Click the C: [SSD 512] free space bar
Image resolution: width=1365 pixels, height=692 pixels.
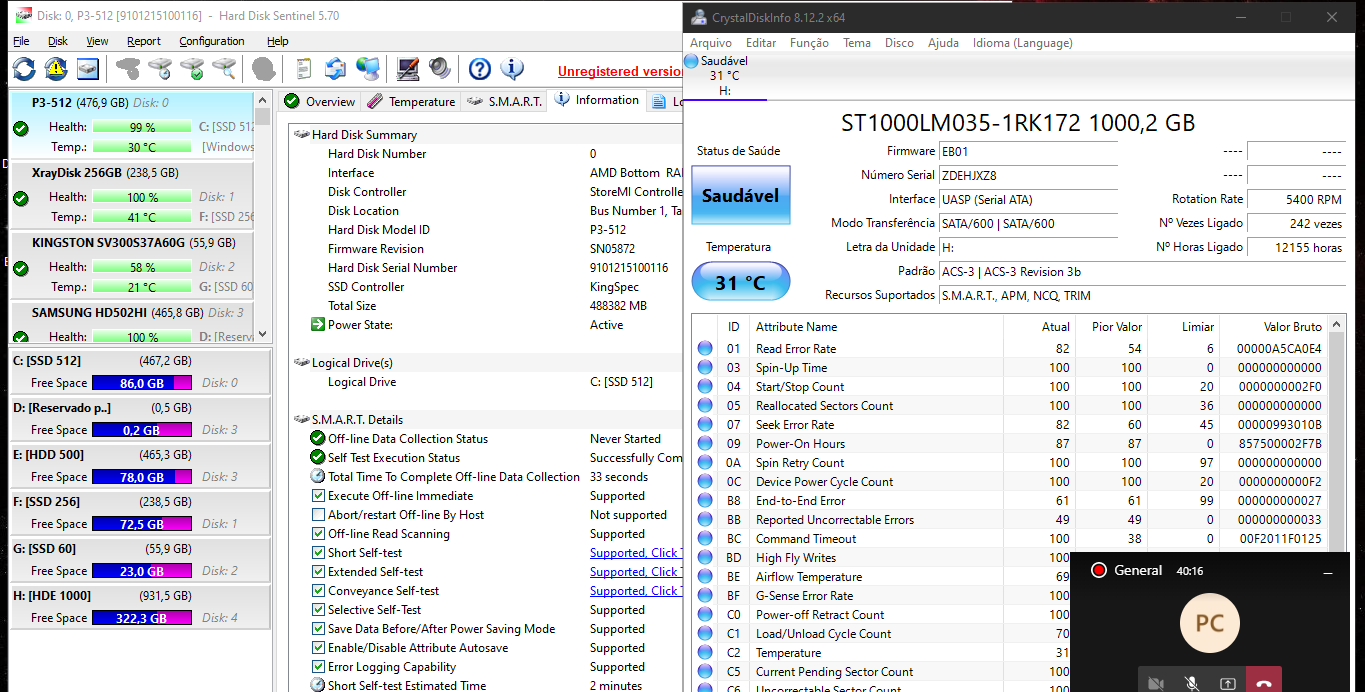[141, 383]
